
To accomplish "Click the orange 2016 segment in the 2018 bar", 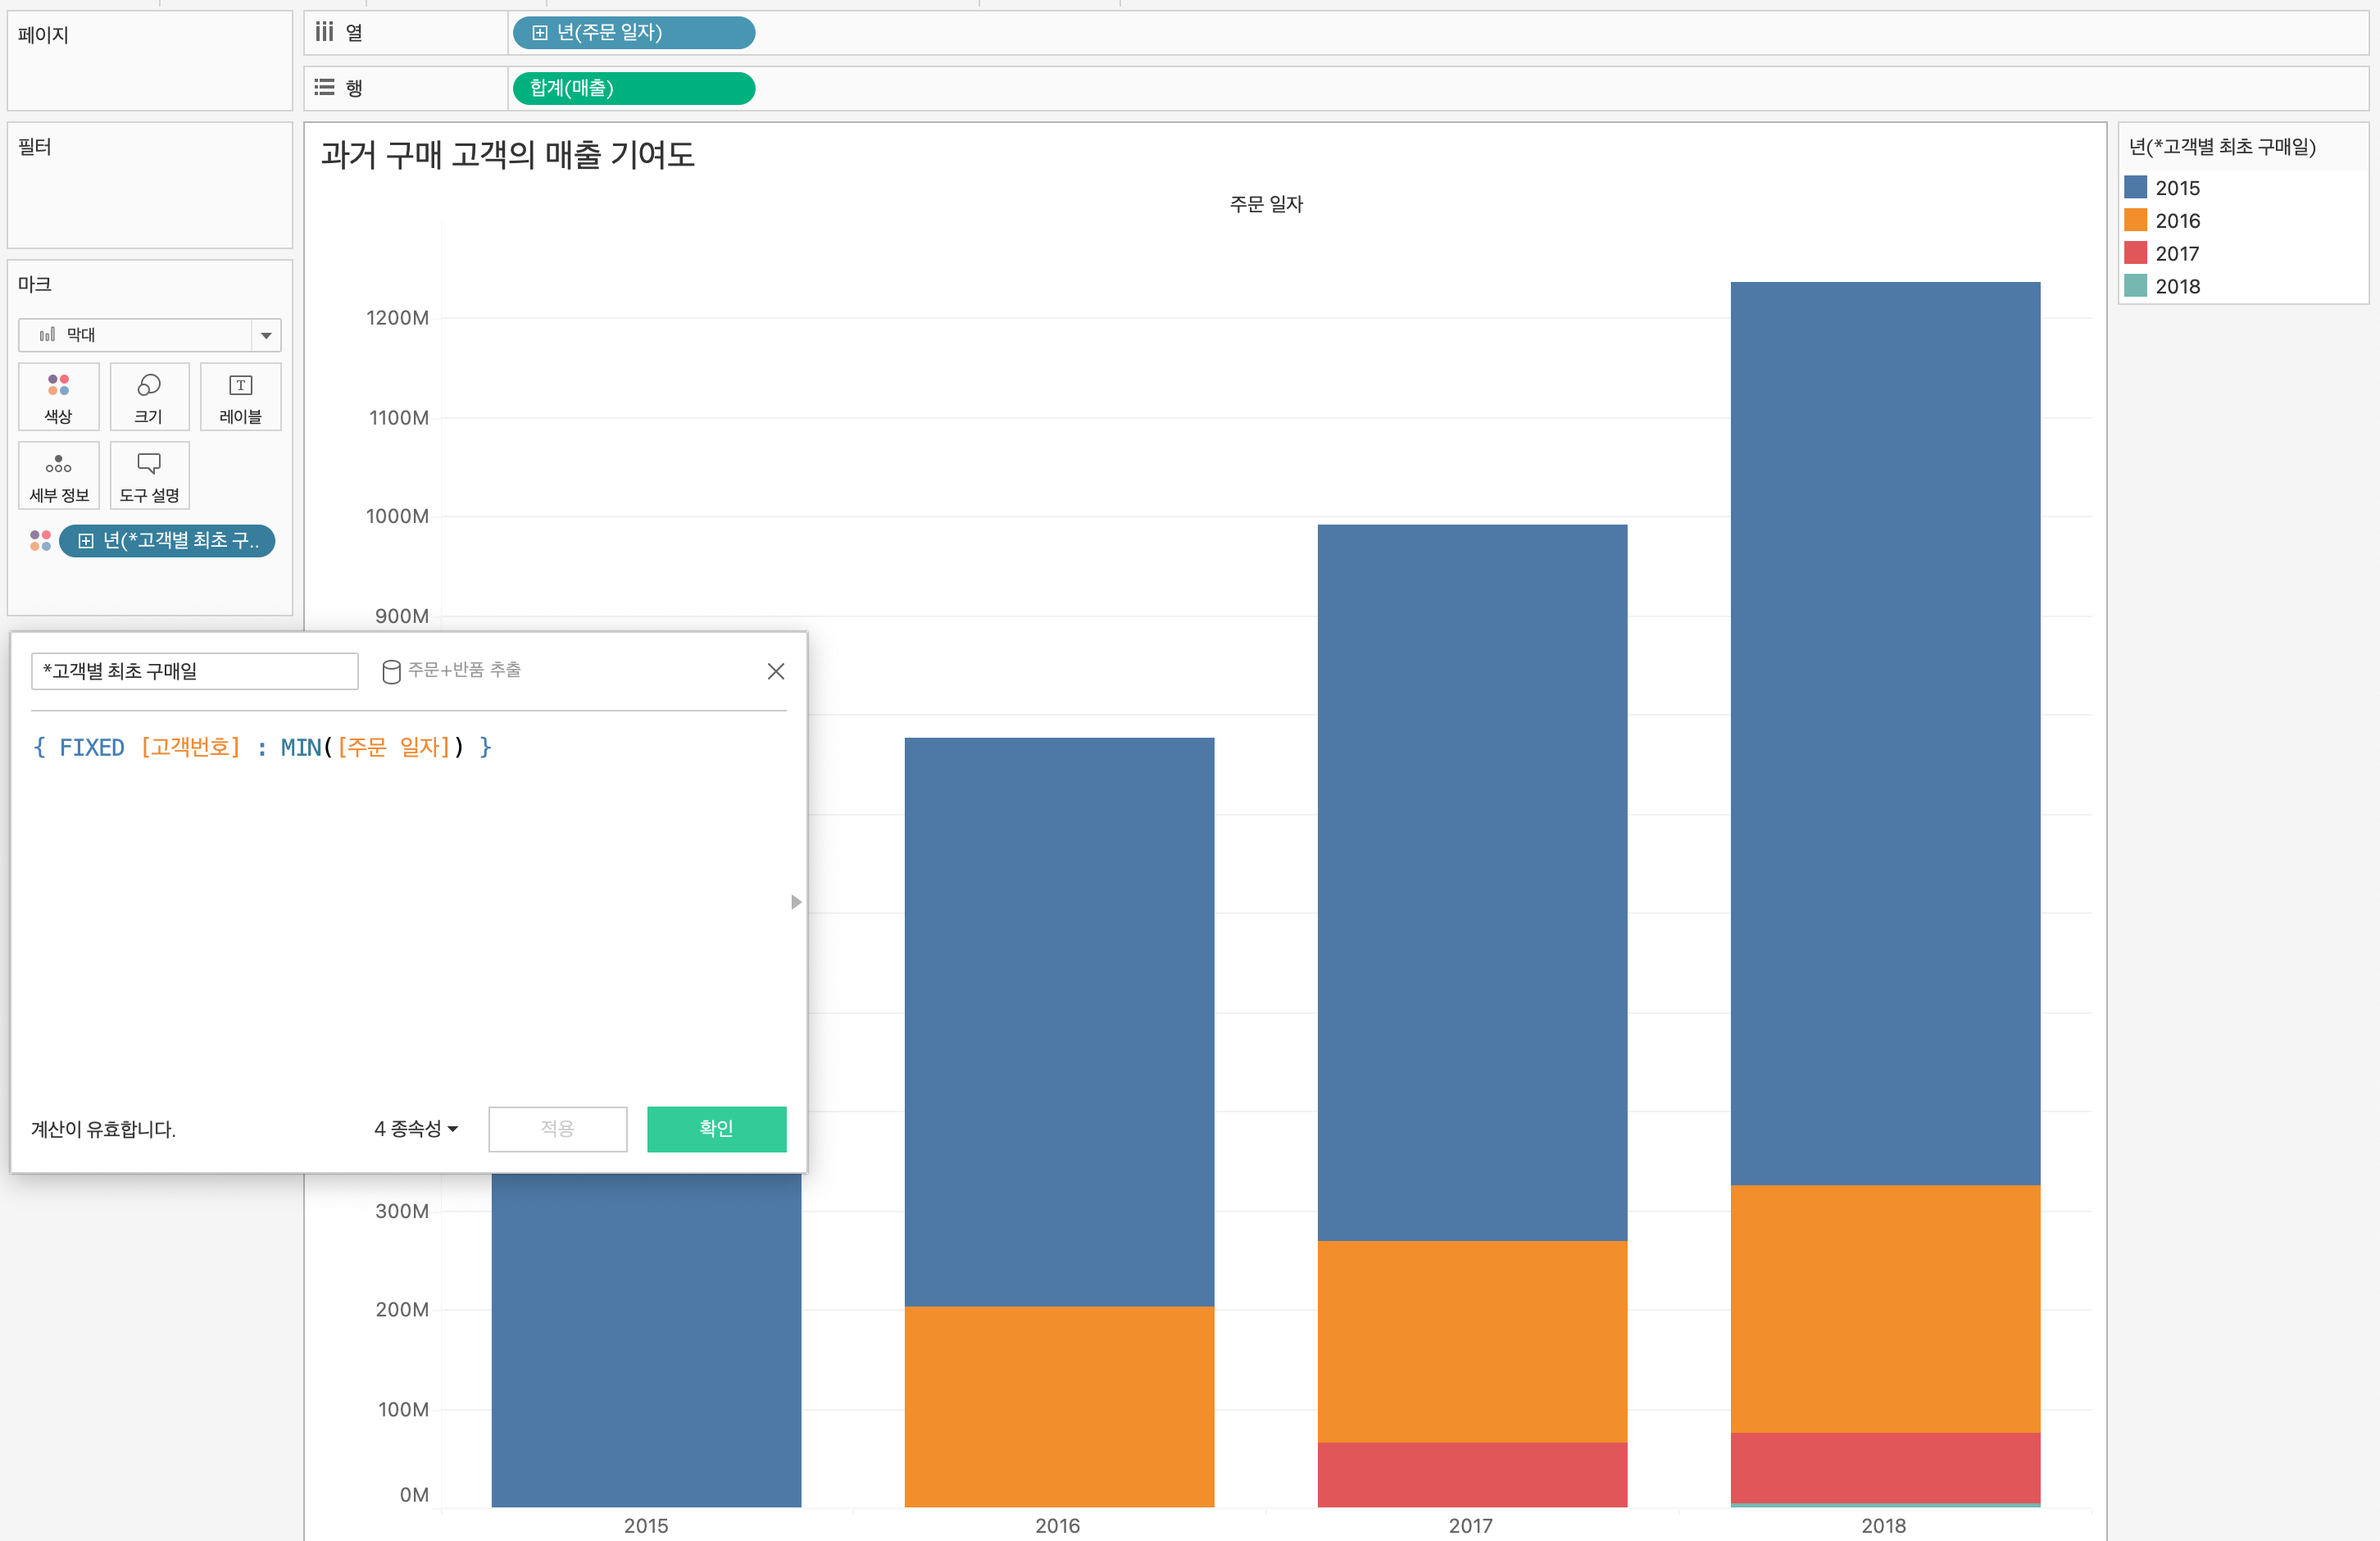I will [1884, 1308].
